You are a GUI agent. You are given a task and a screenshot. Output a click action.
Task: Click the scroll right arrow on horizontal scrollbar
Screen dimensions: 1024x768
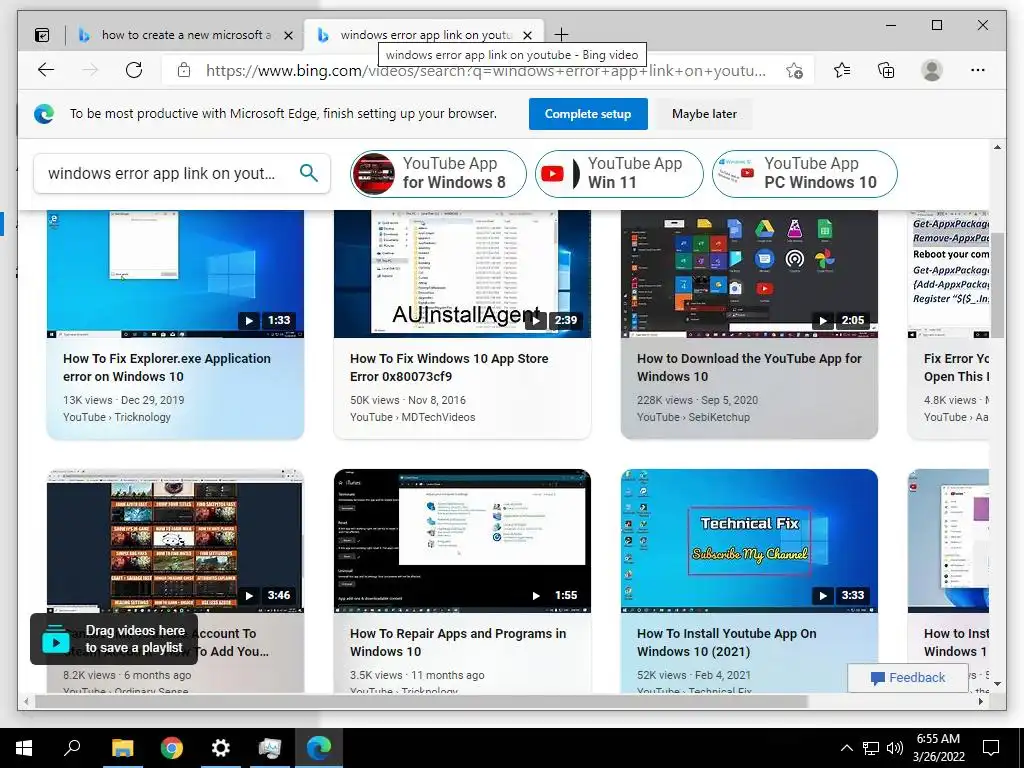[x=981, y=701]
